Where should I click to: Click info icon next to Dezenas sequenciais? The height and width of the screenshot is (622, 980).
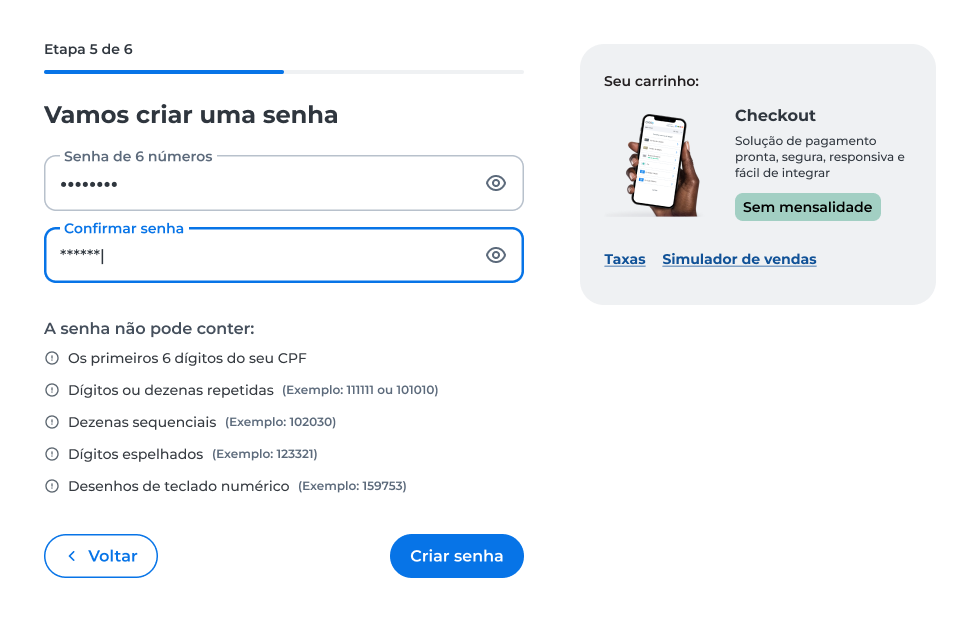point(52,422)
